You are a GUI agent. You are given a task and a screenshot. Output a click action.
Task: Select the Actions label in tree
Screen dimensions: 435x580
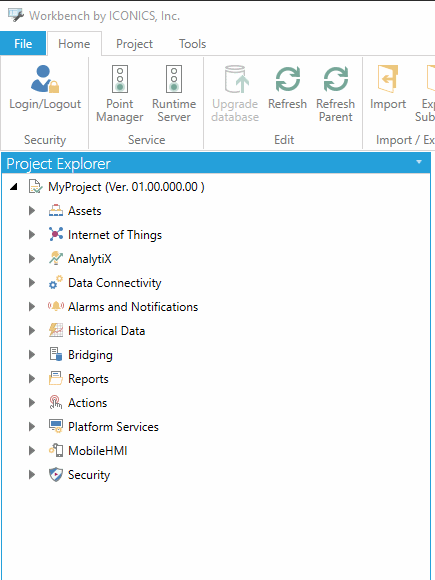click(x=88, y=403)
